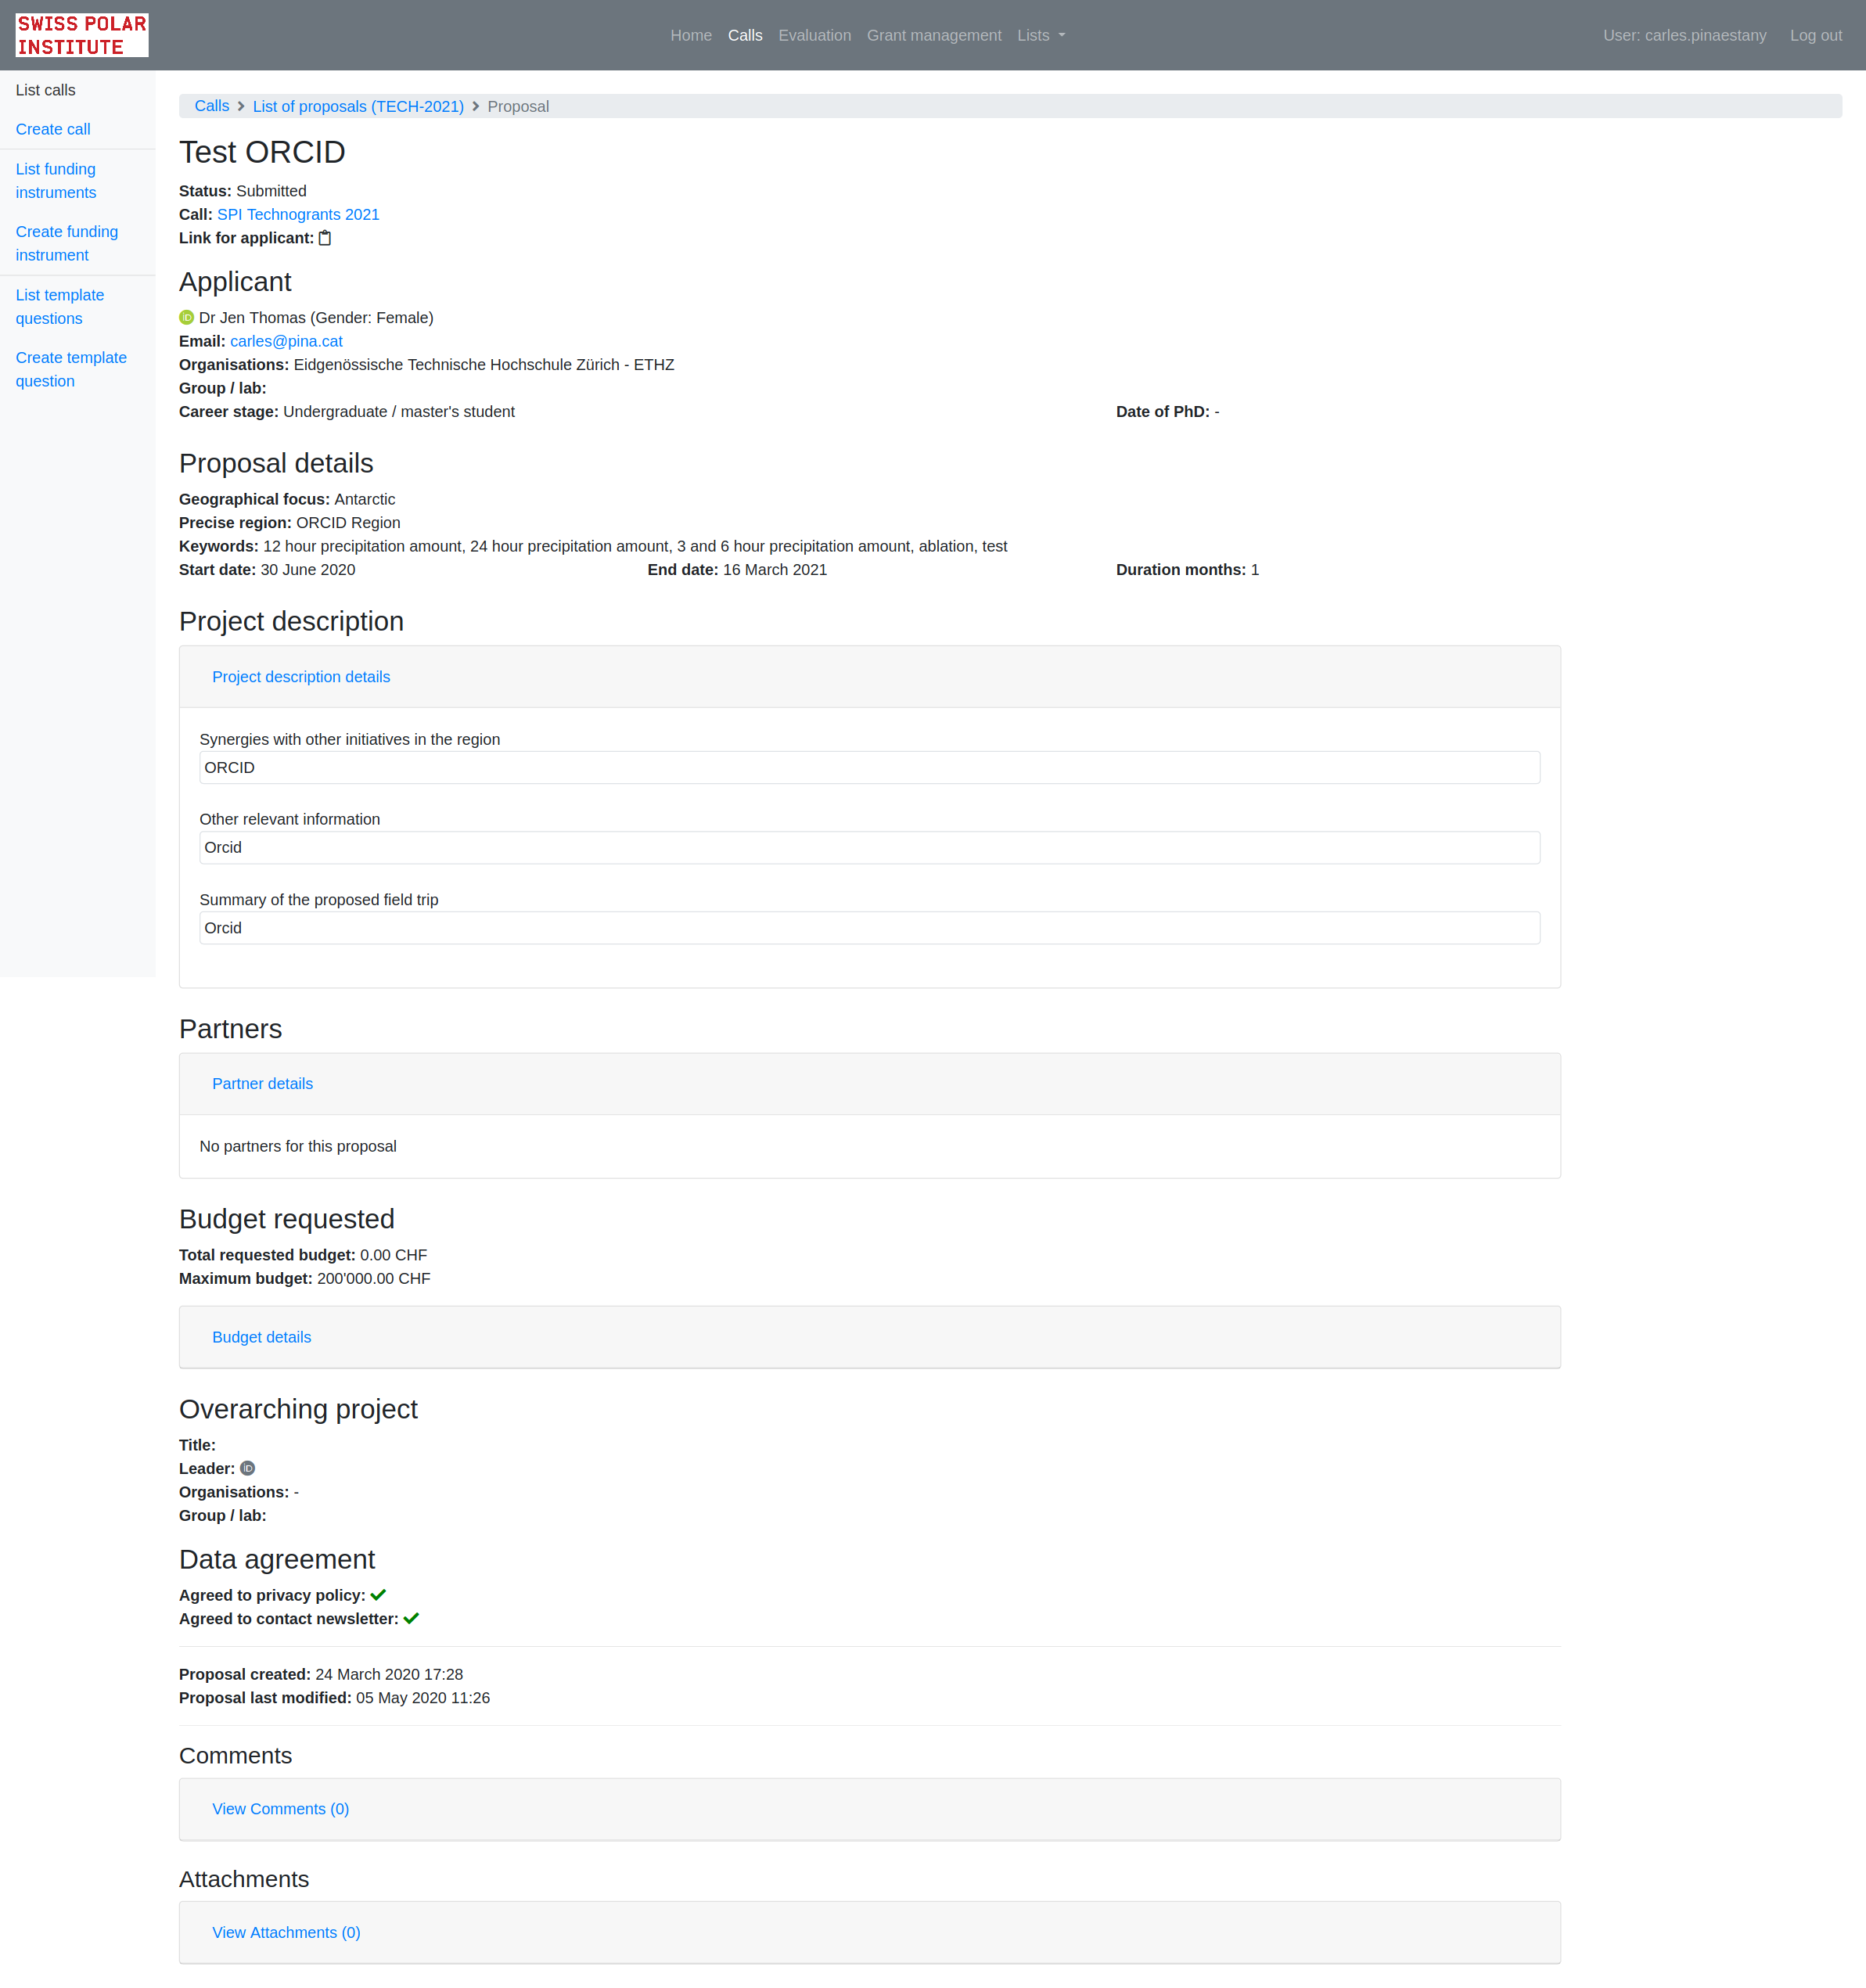This screenshot has height=1988, width=1866.
Task: Click the grey ORCID icon next to Leader
Action: tap(248, 1469)
